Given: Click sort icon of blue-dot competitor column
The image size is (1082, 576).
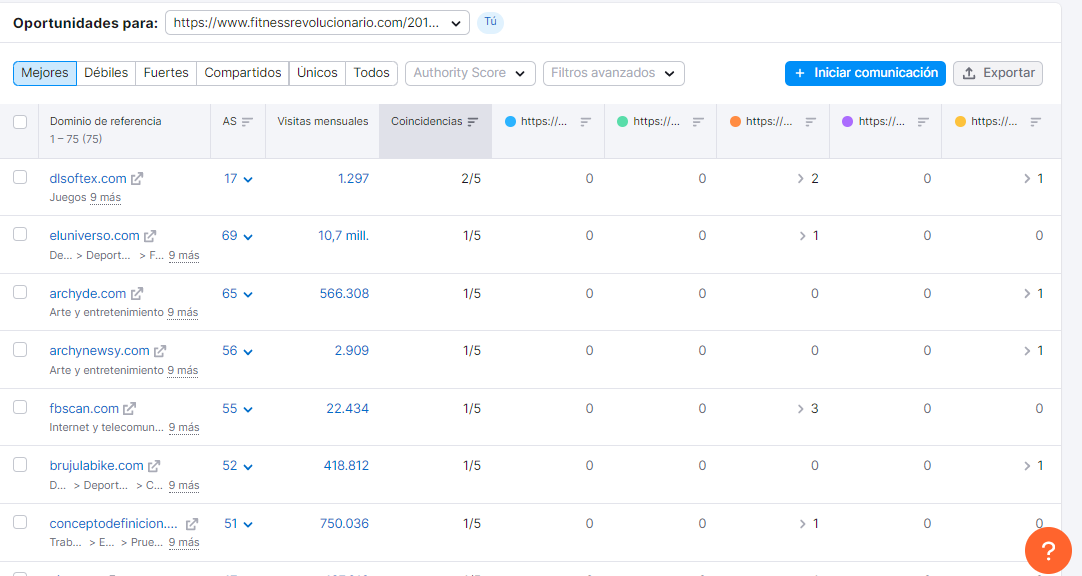Looking at the screenshot, I should pos(586,122).
